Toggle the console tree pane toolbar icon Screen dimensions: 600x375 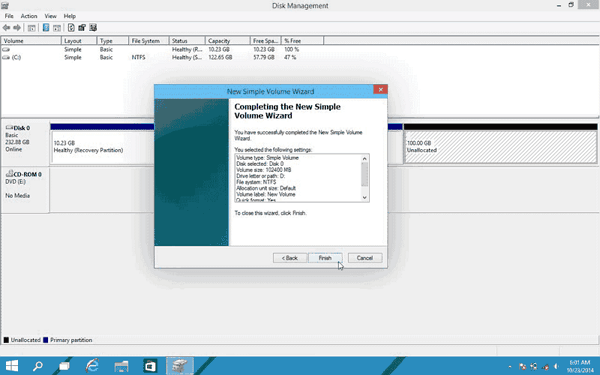pyautogui.click(x=32, y=28)
